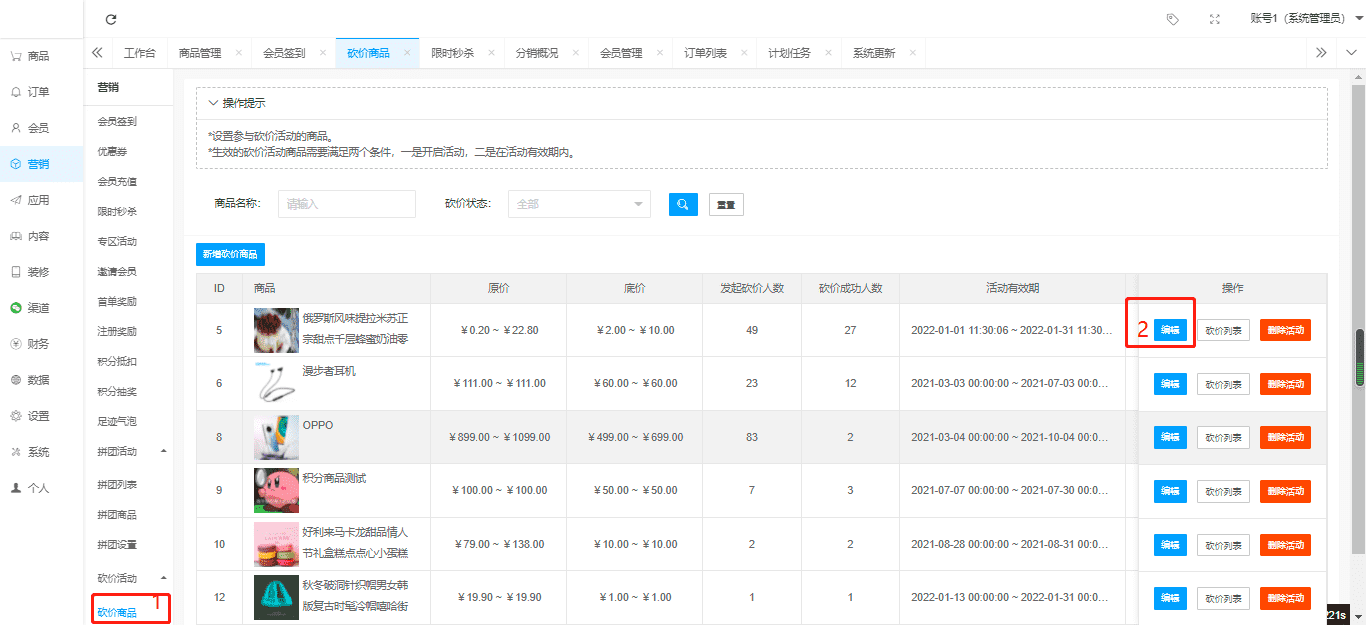Screen dimensions: 1366x625
Task: Open 砍价列表 for 漫步者耳机
Action: click(1222, 384)
